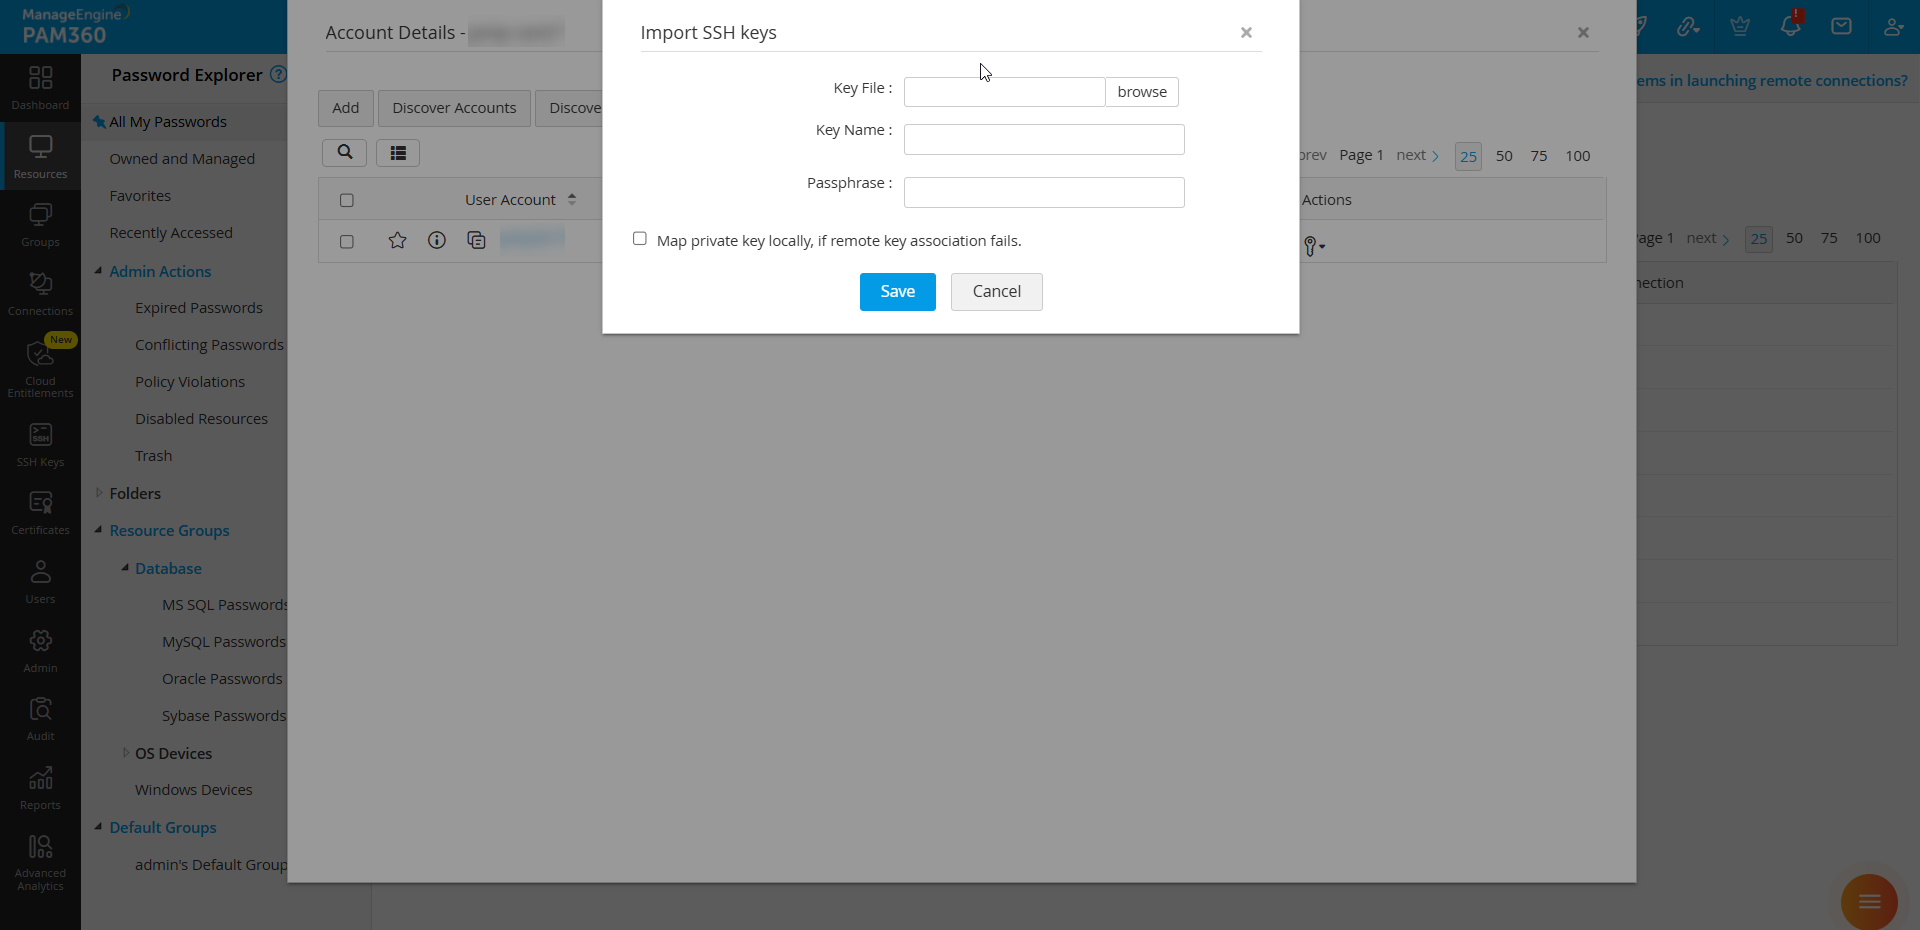1920x930 pixels.
Task: Enable 'Map private key locally' option
Action: tap(640, 239)
